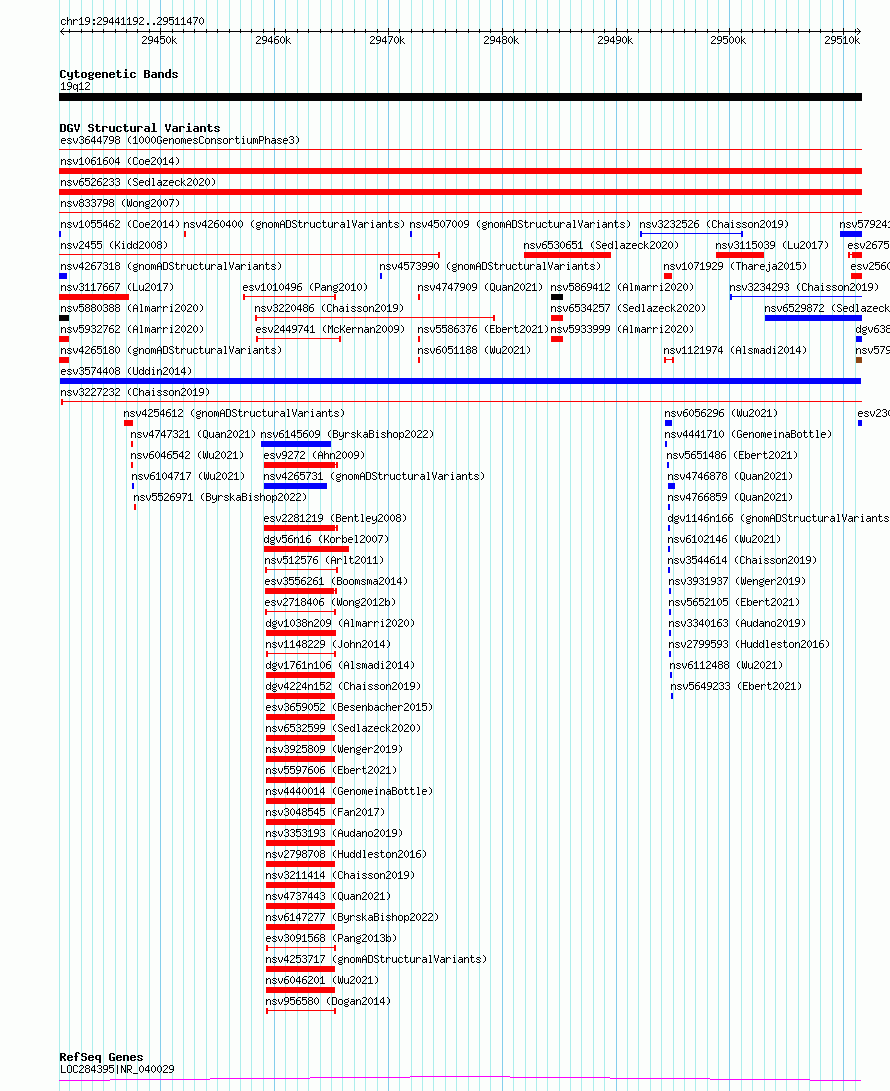
Task: Select variant nsv3048545 (Fan2017)
Action: 325,812
